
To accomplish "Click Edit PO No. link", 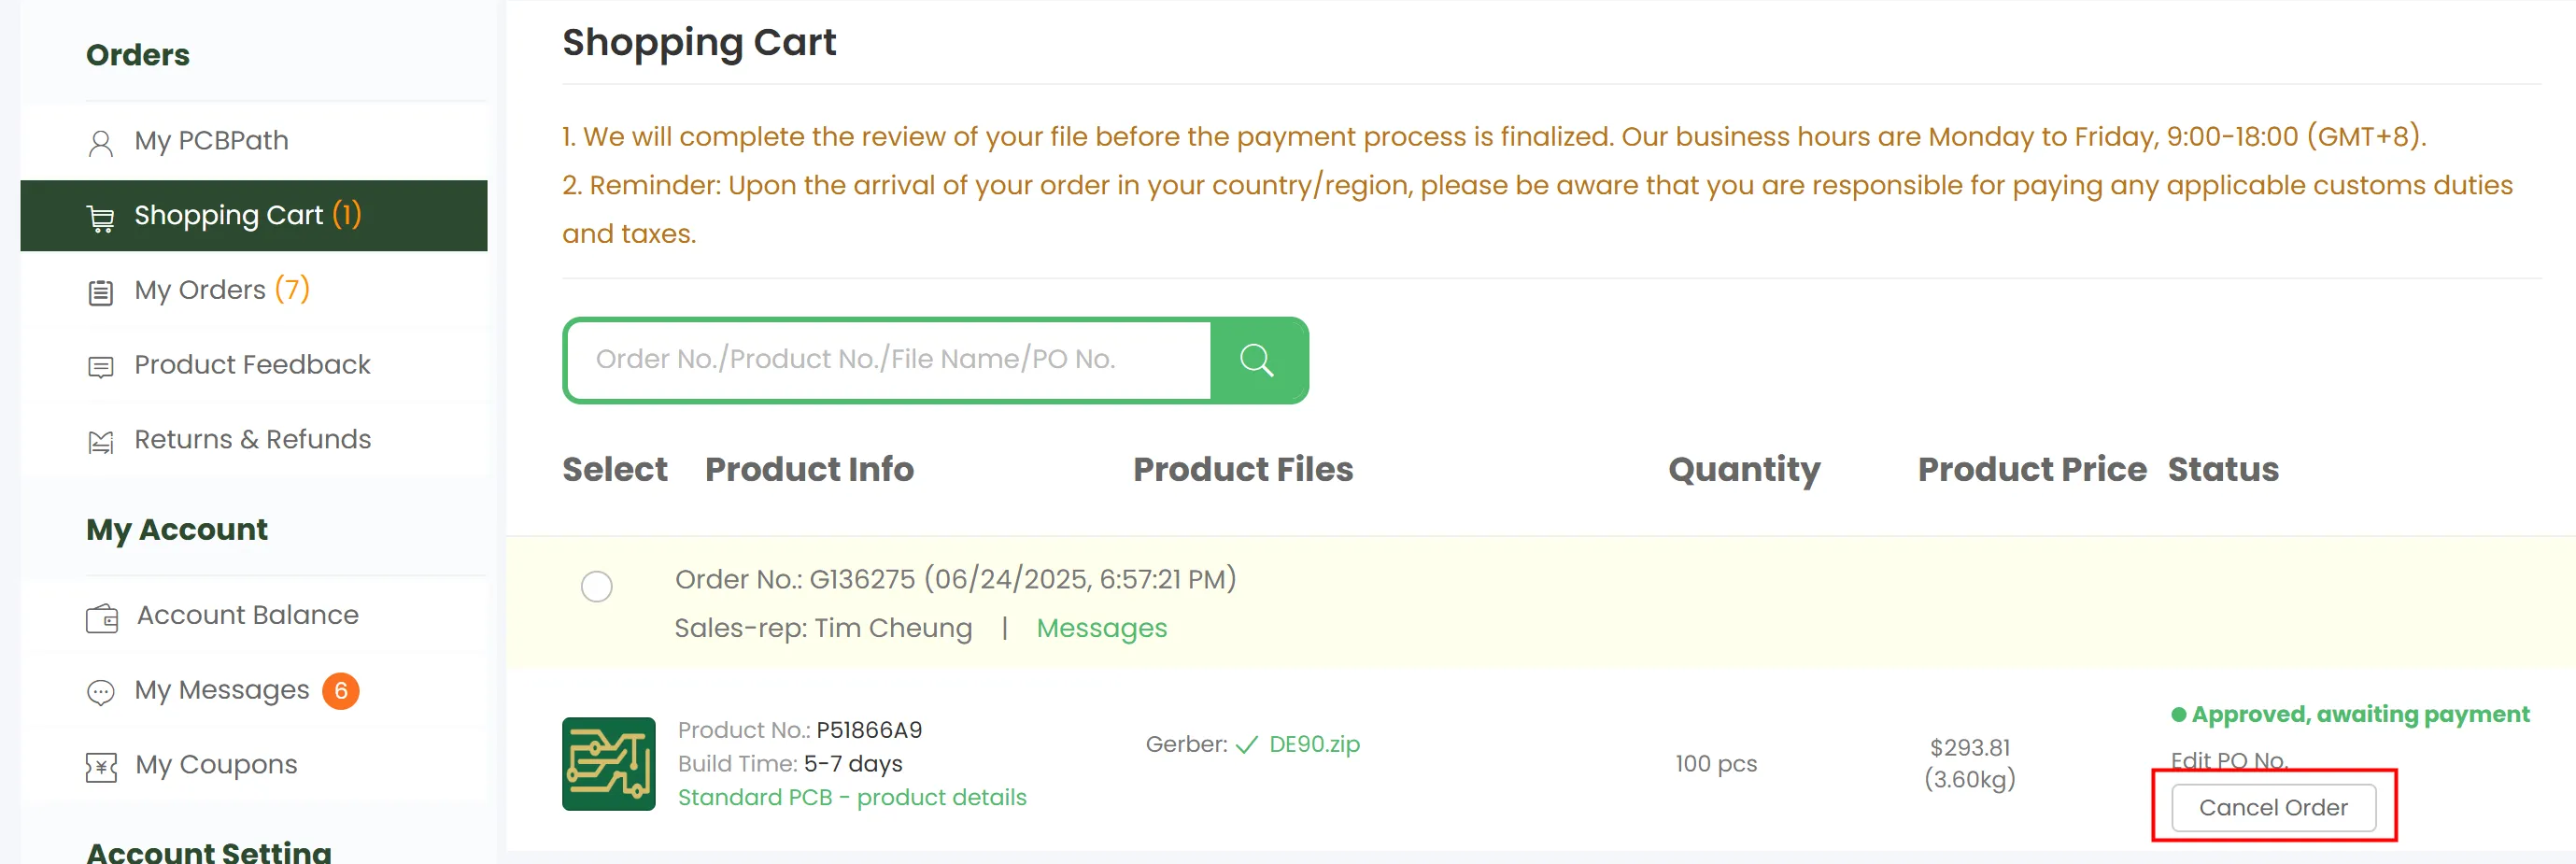I will (x=2229, y=759).
